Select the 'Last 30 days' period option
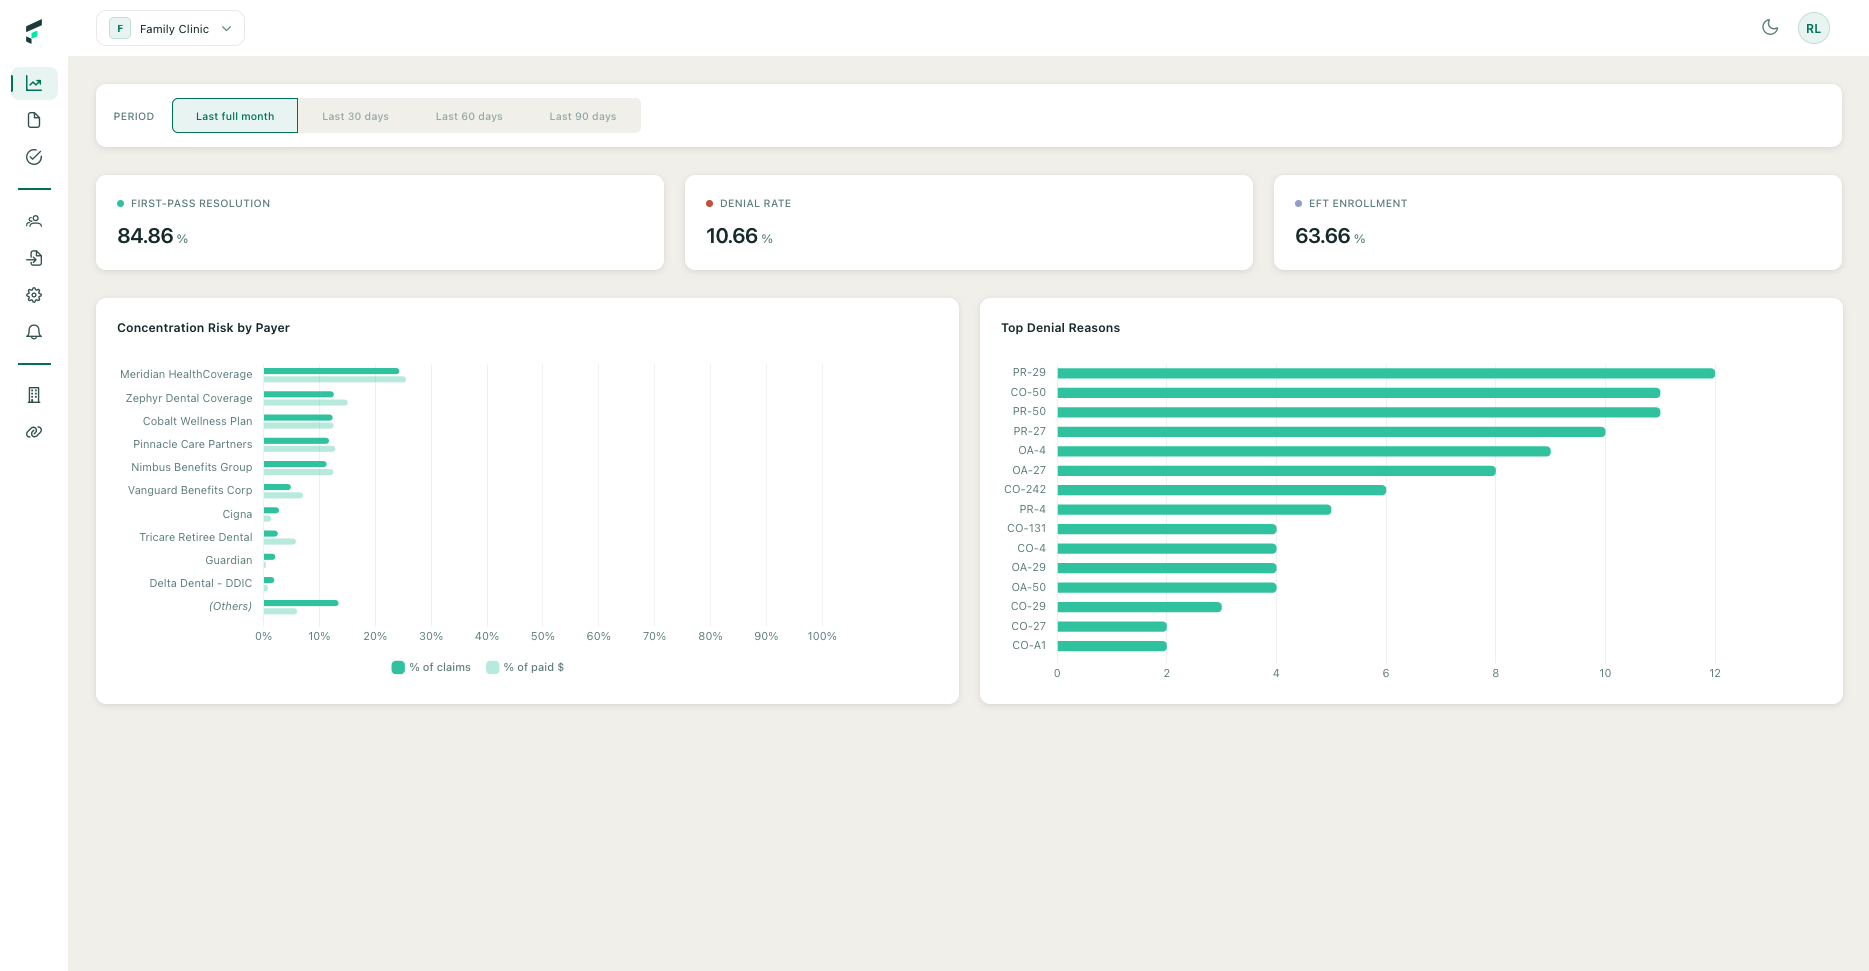This screenshot has height=971, width=1869. pos(355,116)
